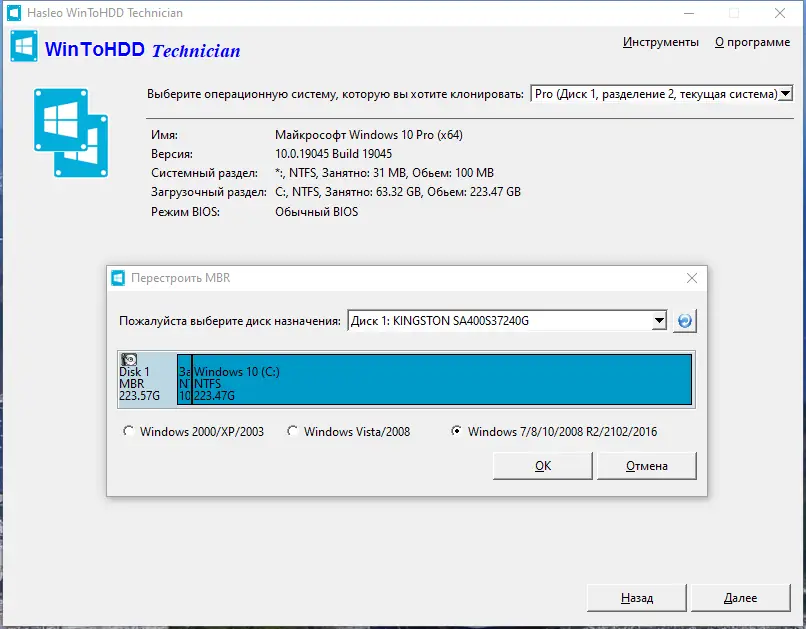This screenshot has width=806, height=629.
Task: Close the WinToHDD main window
Action: coord(780,13)
